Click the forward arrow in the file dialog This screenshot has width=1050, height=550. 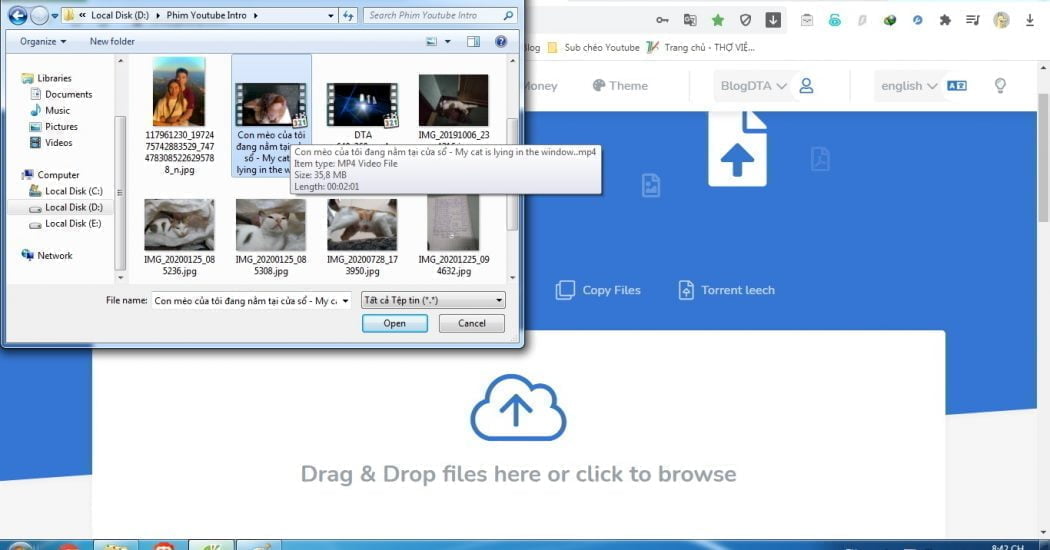[40, 15]
